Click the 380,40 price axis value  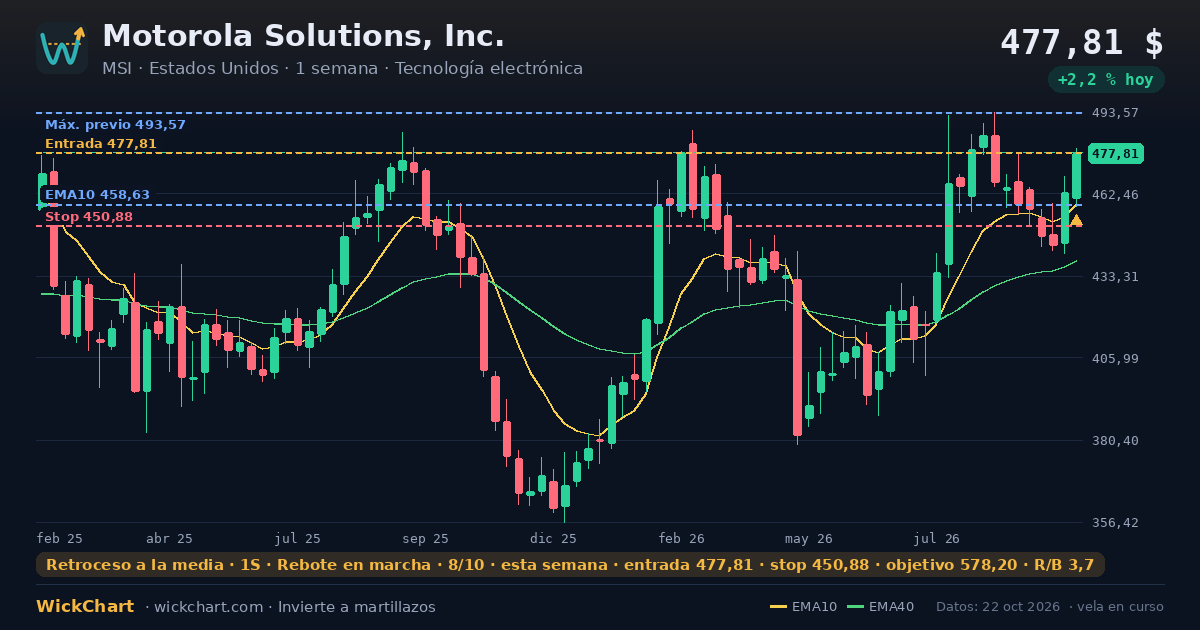pyautogui.click(x=1116, y=440)
